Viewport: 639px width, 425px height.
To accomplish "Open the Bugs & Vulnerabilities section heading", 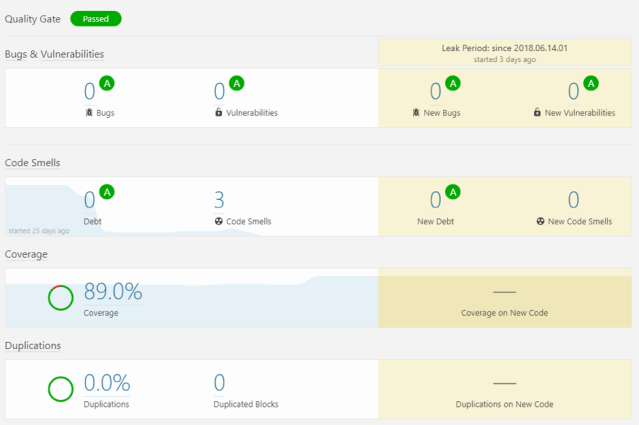I will pos(55,54).
